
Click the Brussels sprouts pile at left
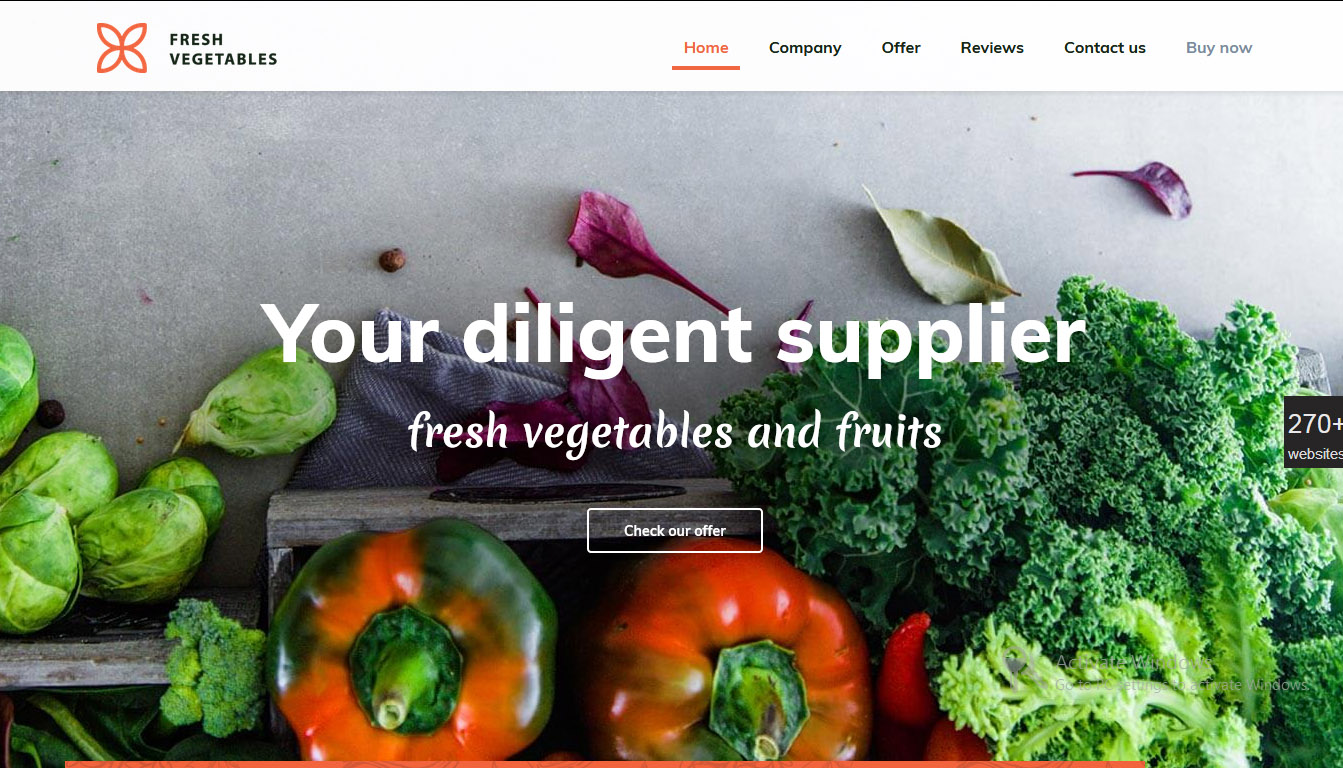tap(100, 500)
